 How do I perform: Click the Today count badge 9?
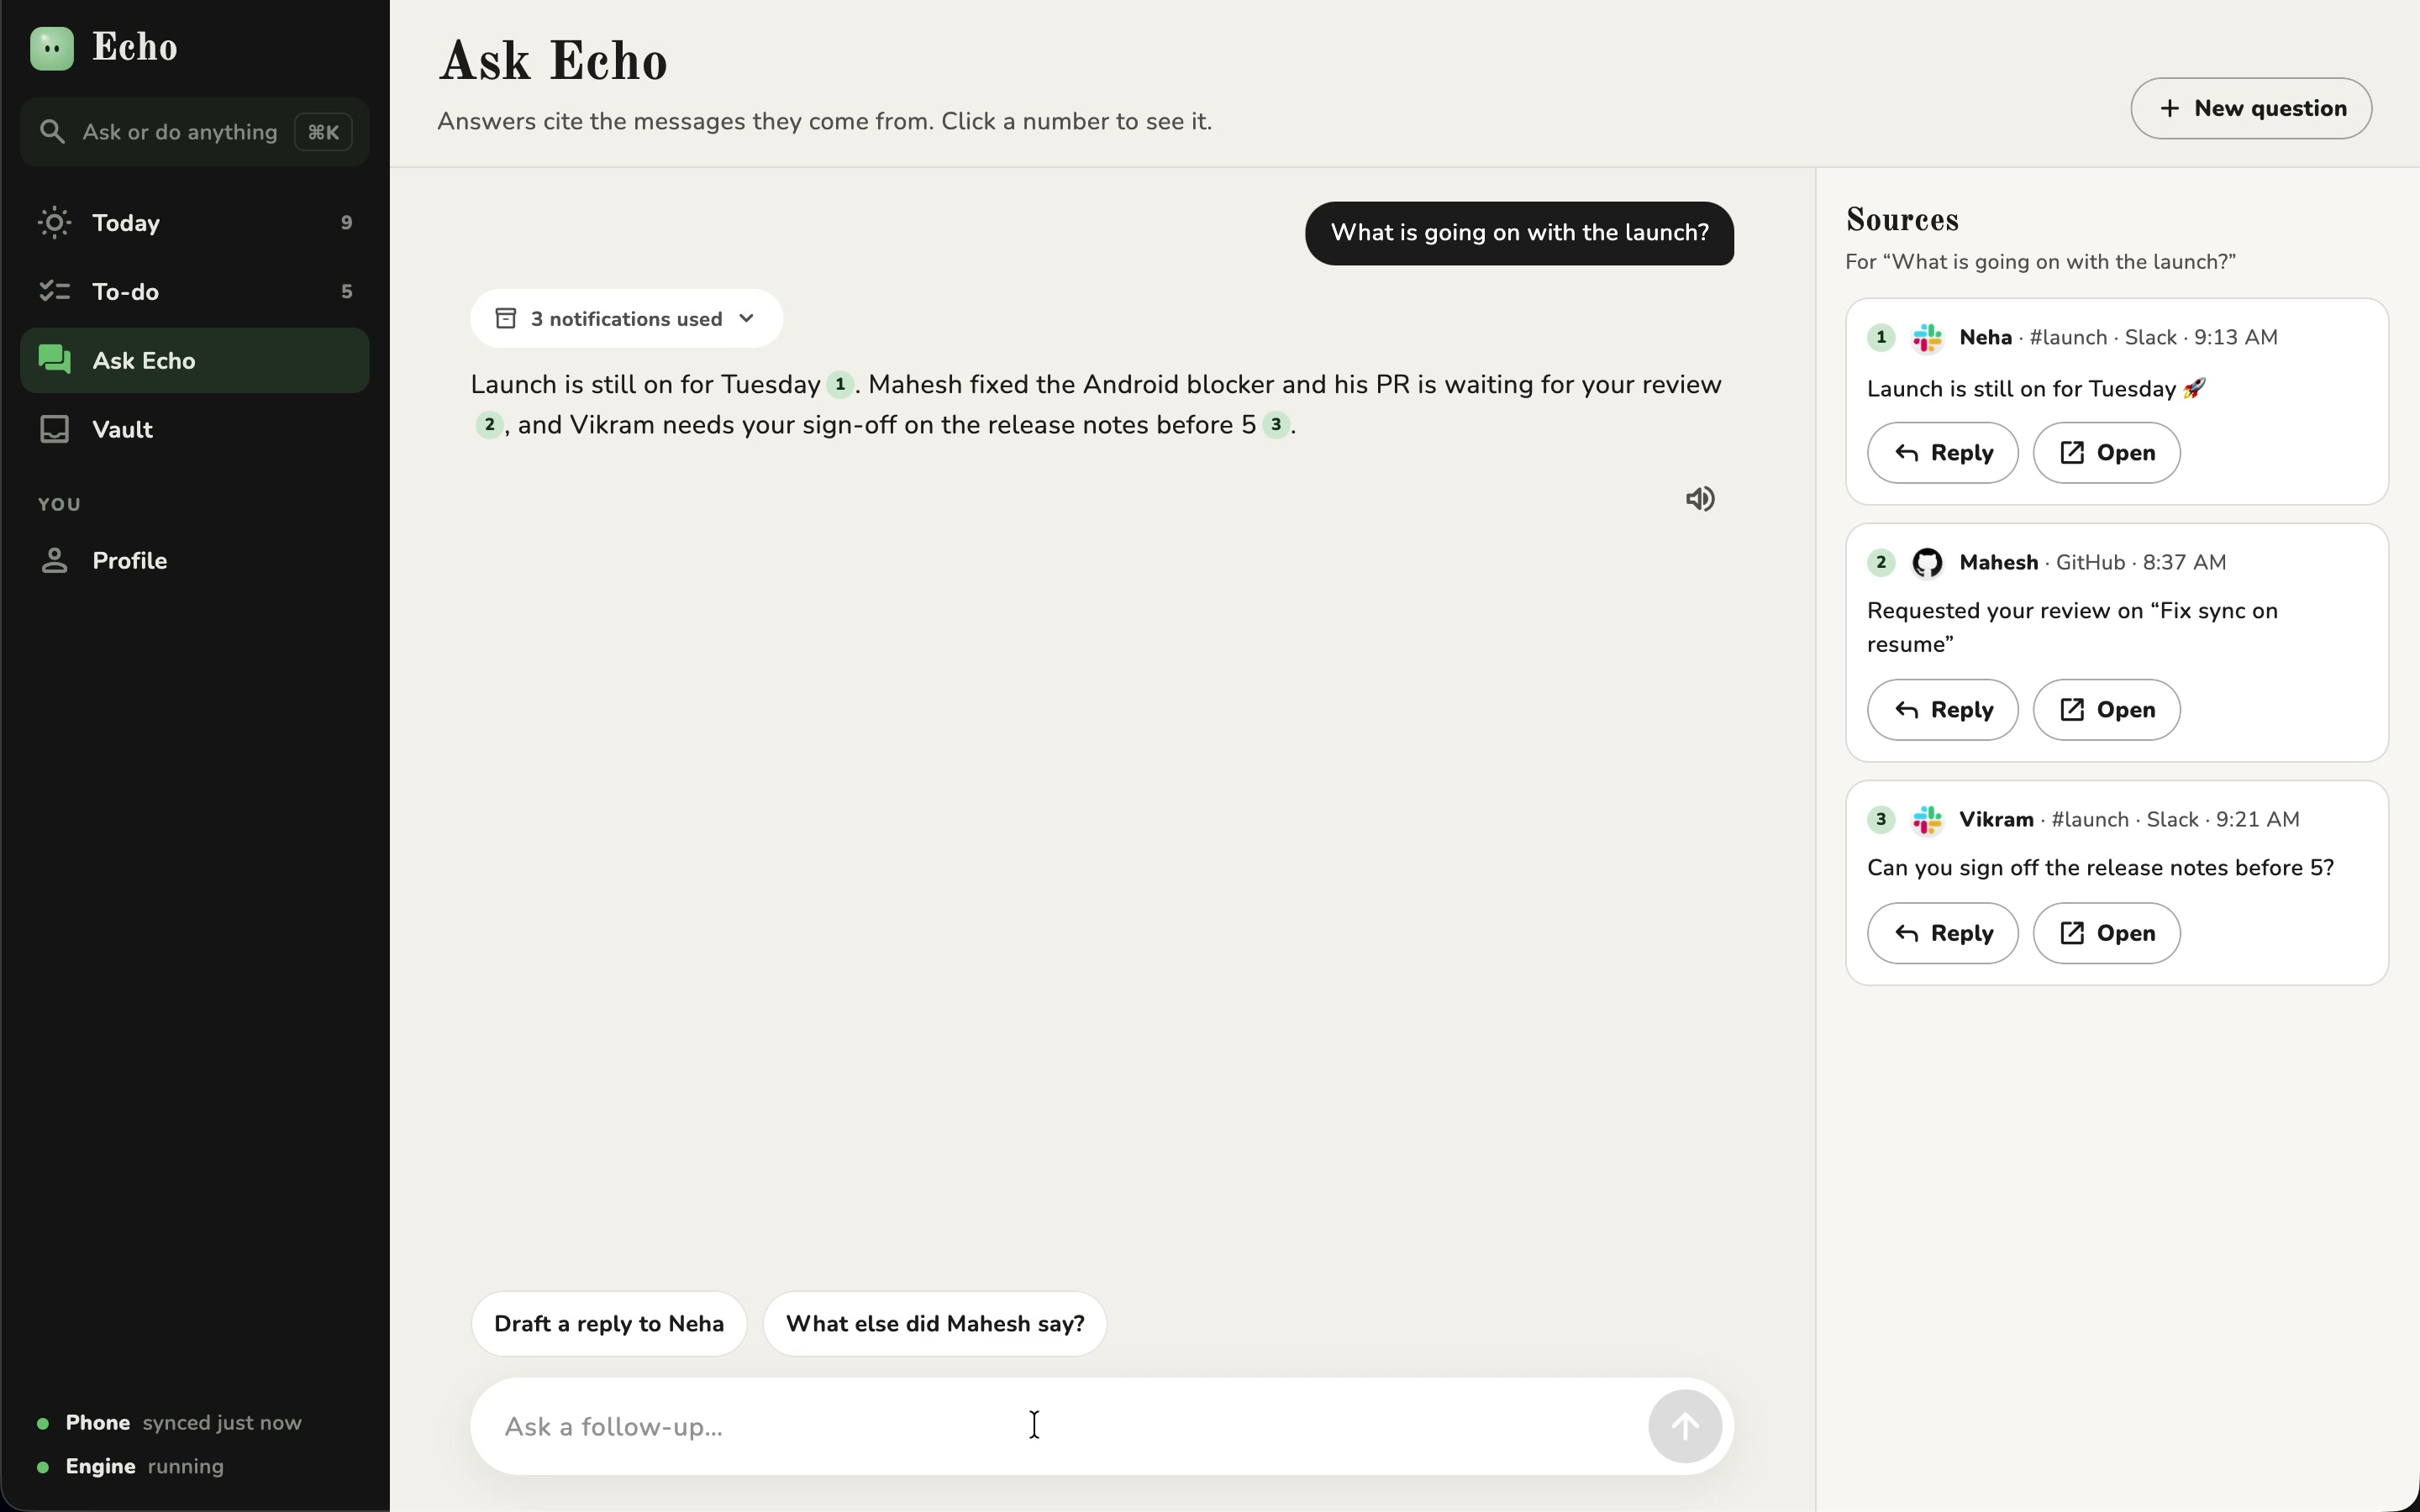(x=346, y=223)
